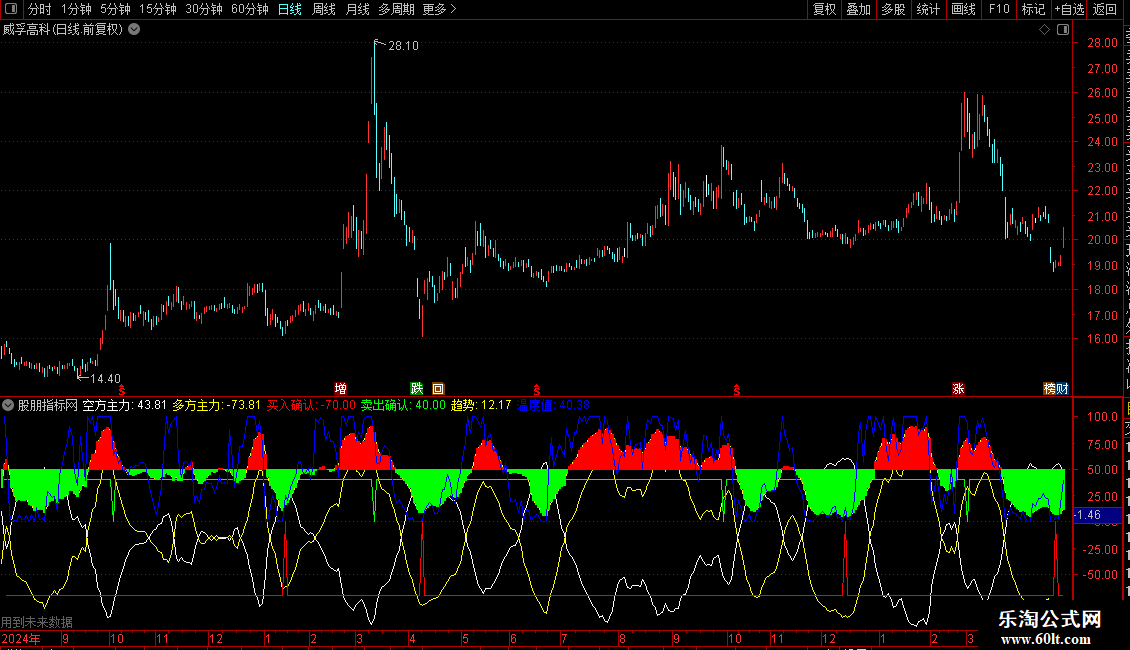Screen dimensions: 1130x650
Task: Click the 叠加 overlay button
Action: tap(858, 9)
